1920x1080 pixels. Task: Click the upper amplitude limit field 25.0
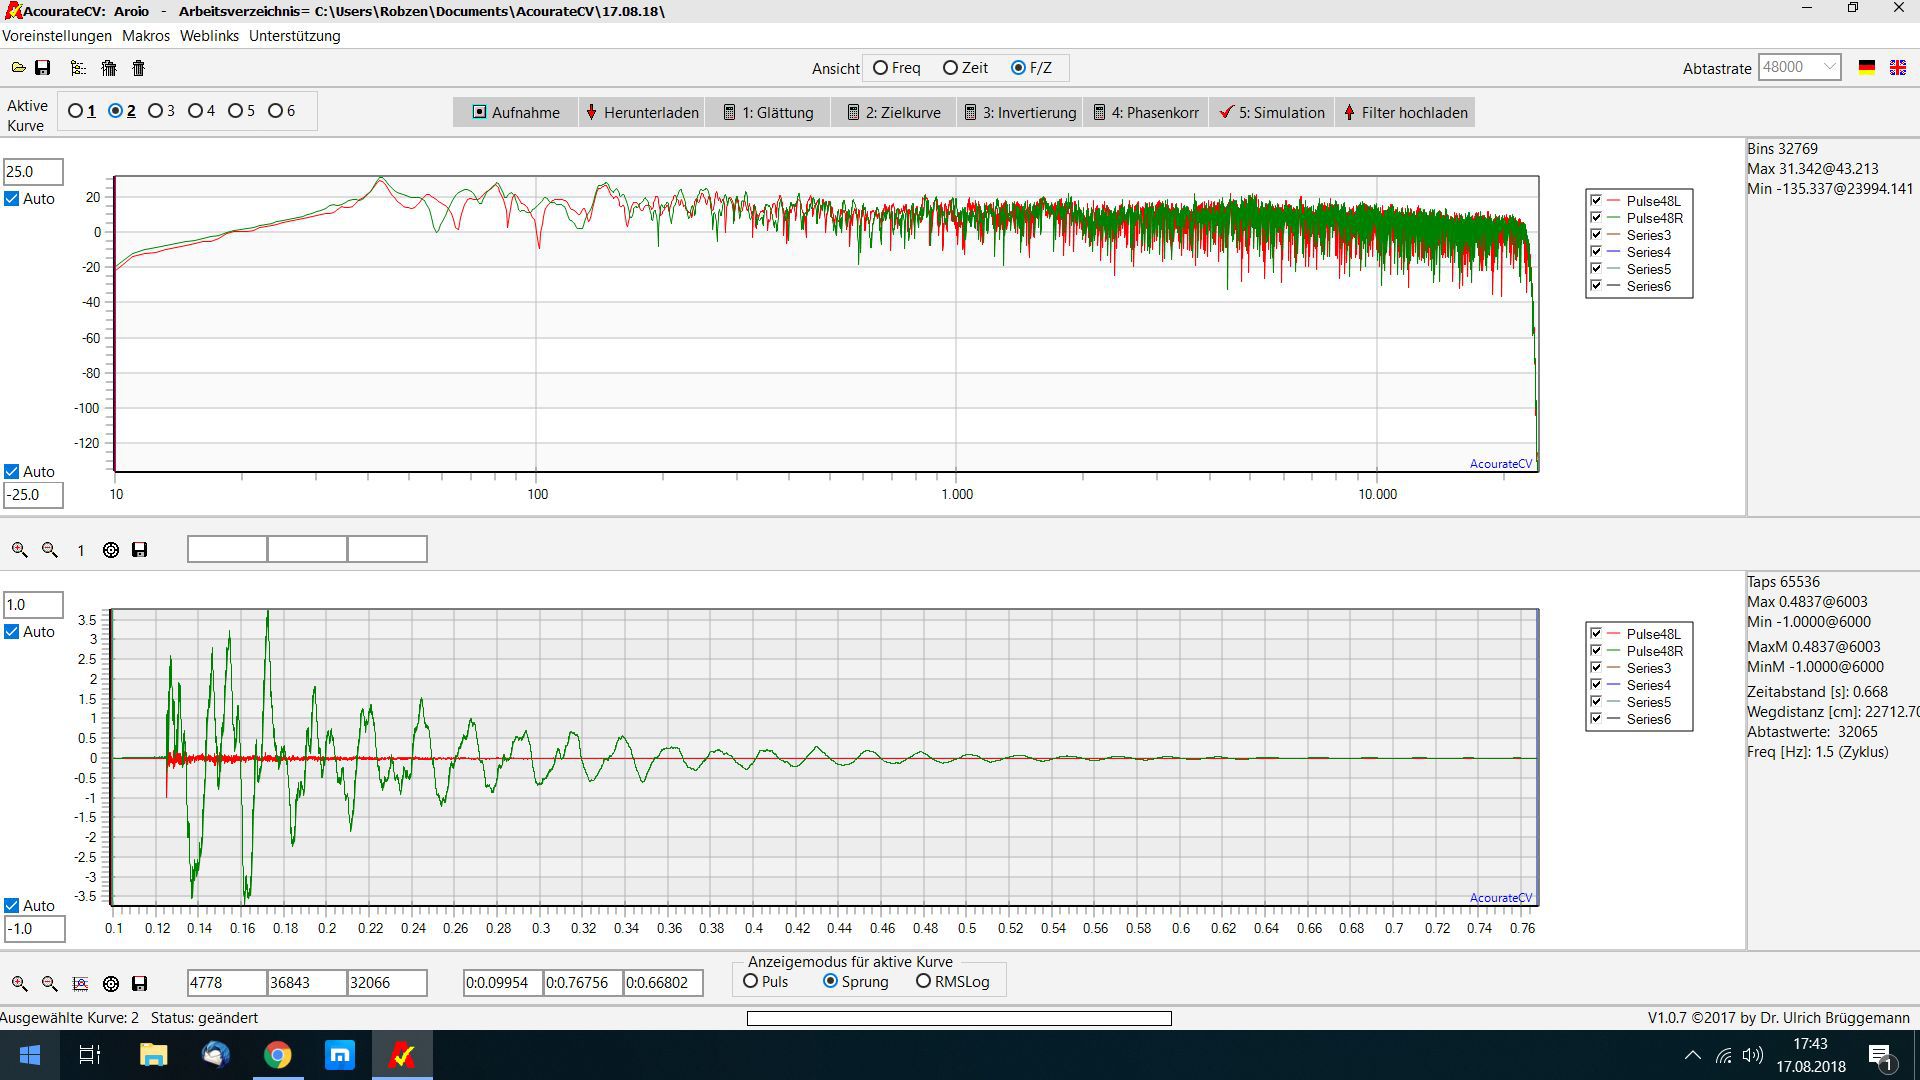click(33, 172)
